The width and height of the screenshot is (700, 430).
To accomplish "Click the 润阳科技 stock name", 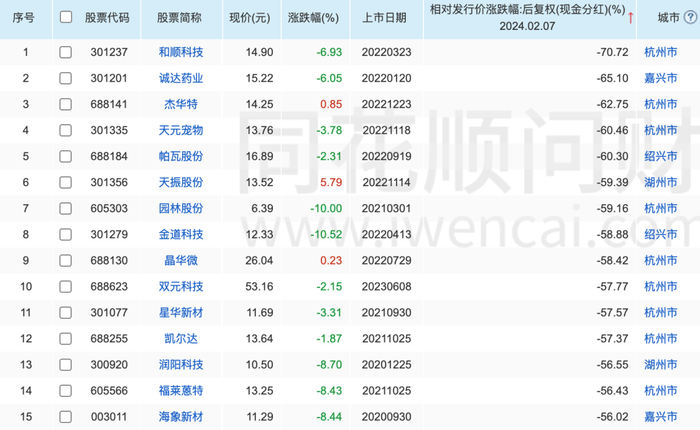I will 181,365.
